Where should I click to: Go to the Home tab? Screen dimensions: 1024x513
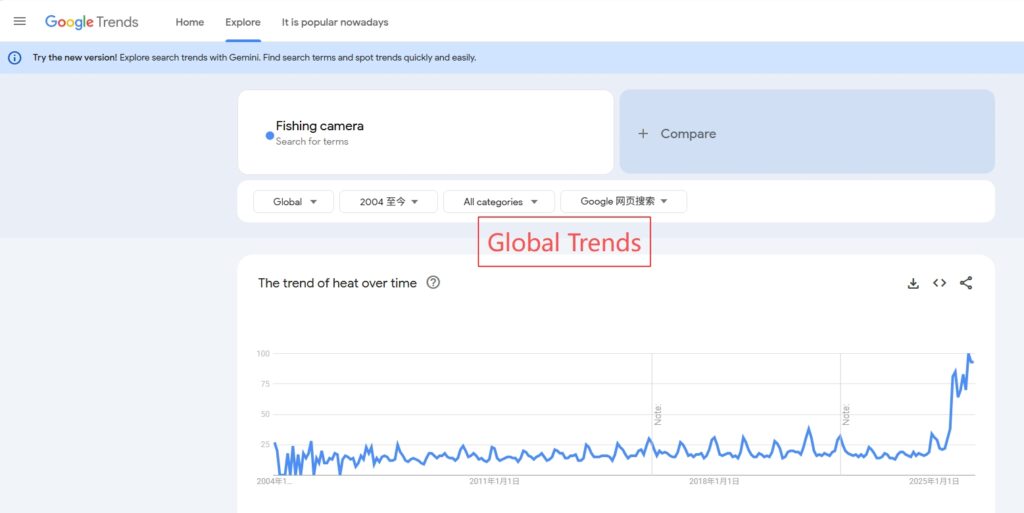190,22
